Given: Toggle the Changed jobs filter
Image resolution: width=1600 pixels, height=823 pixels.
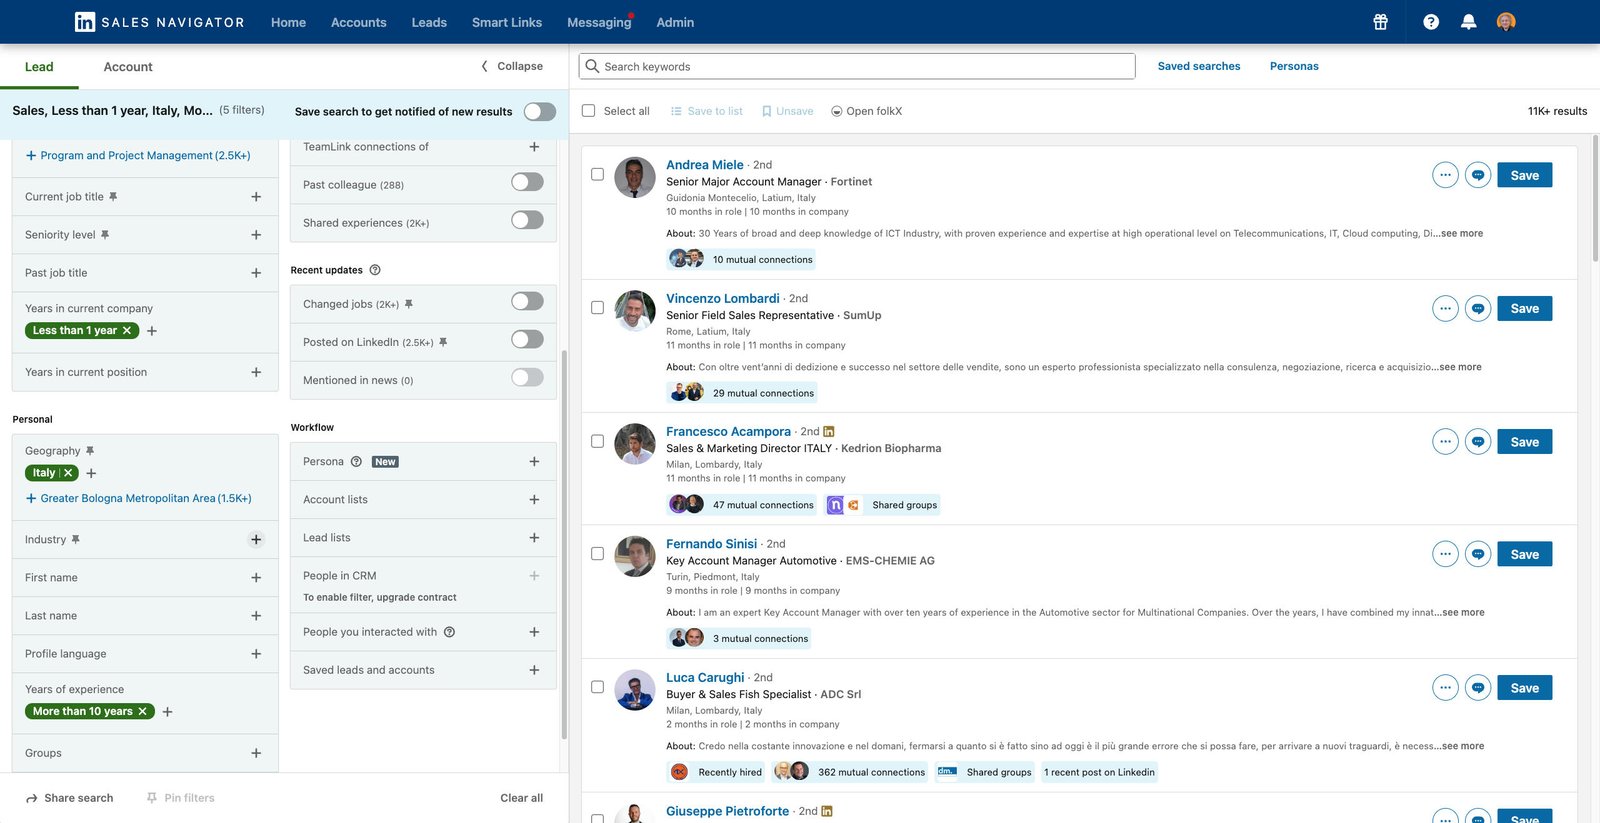Looking at the screenshot, I should pos(527,301).
